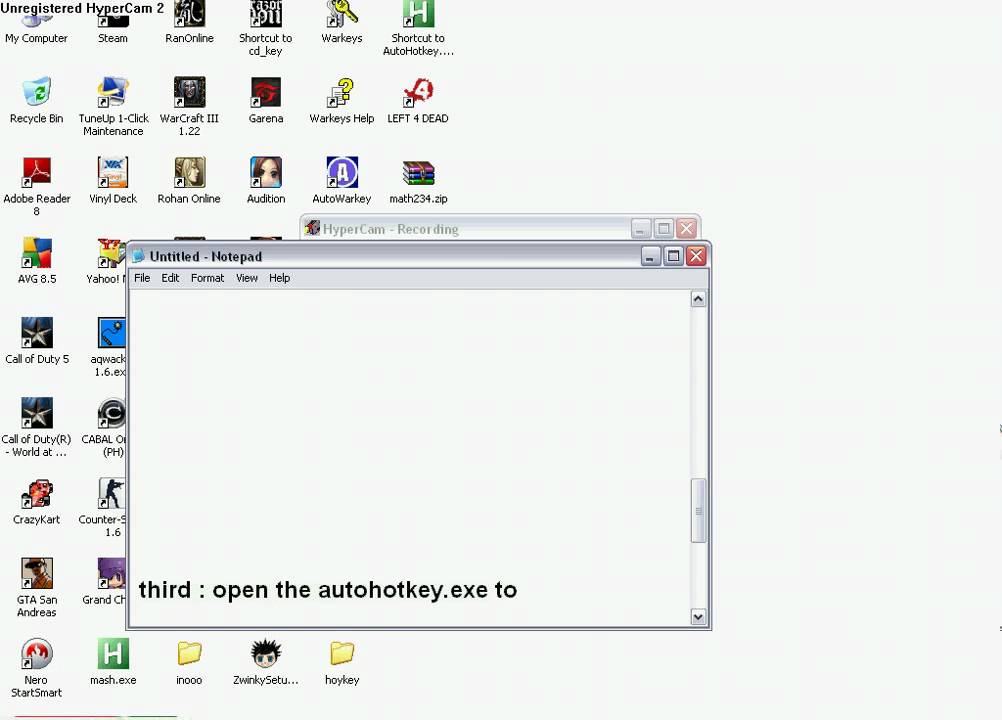Select the Audition desktop icon
The image size is (1002, 720).
click(266, 181)
